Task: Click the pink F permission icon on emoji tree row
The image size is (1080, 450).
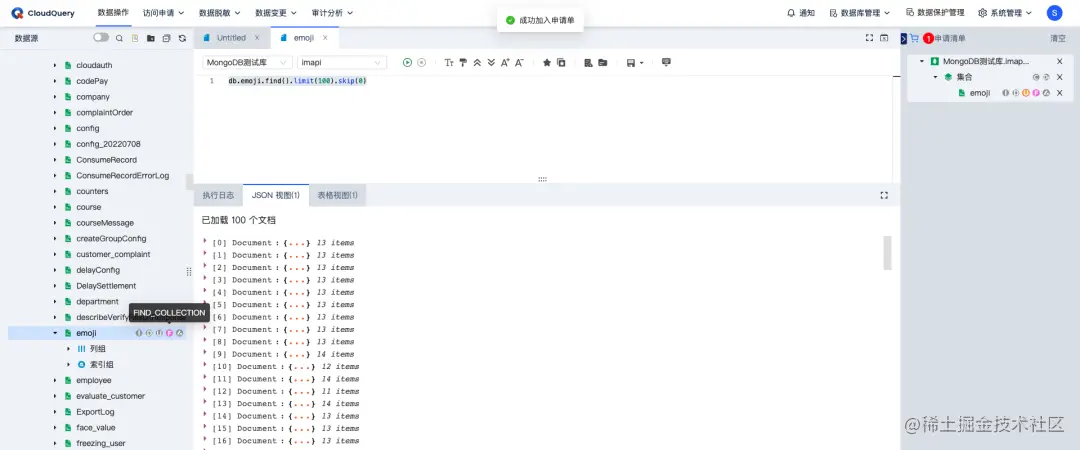Action: click(x=169, y=334)
